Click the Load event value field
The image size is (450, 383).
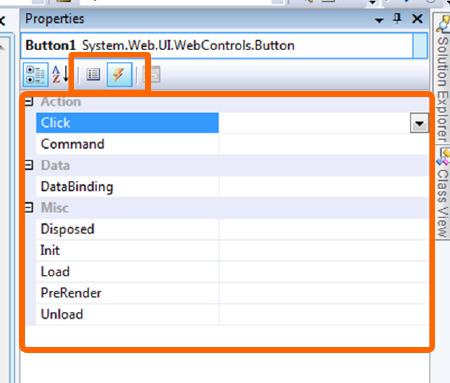click(324, 272)
